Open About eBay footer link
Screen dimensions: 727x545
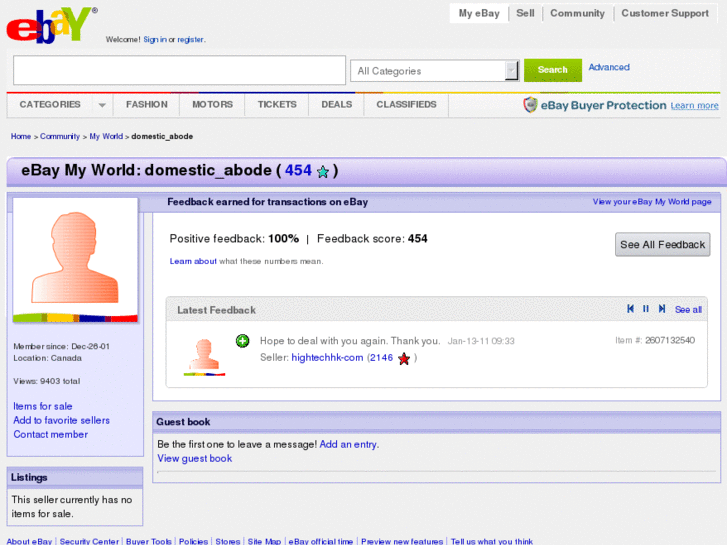29,541
